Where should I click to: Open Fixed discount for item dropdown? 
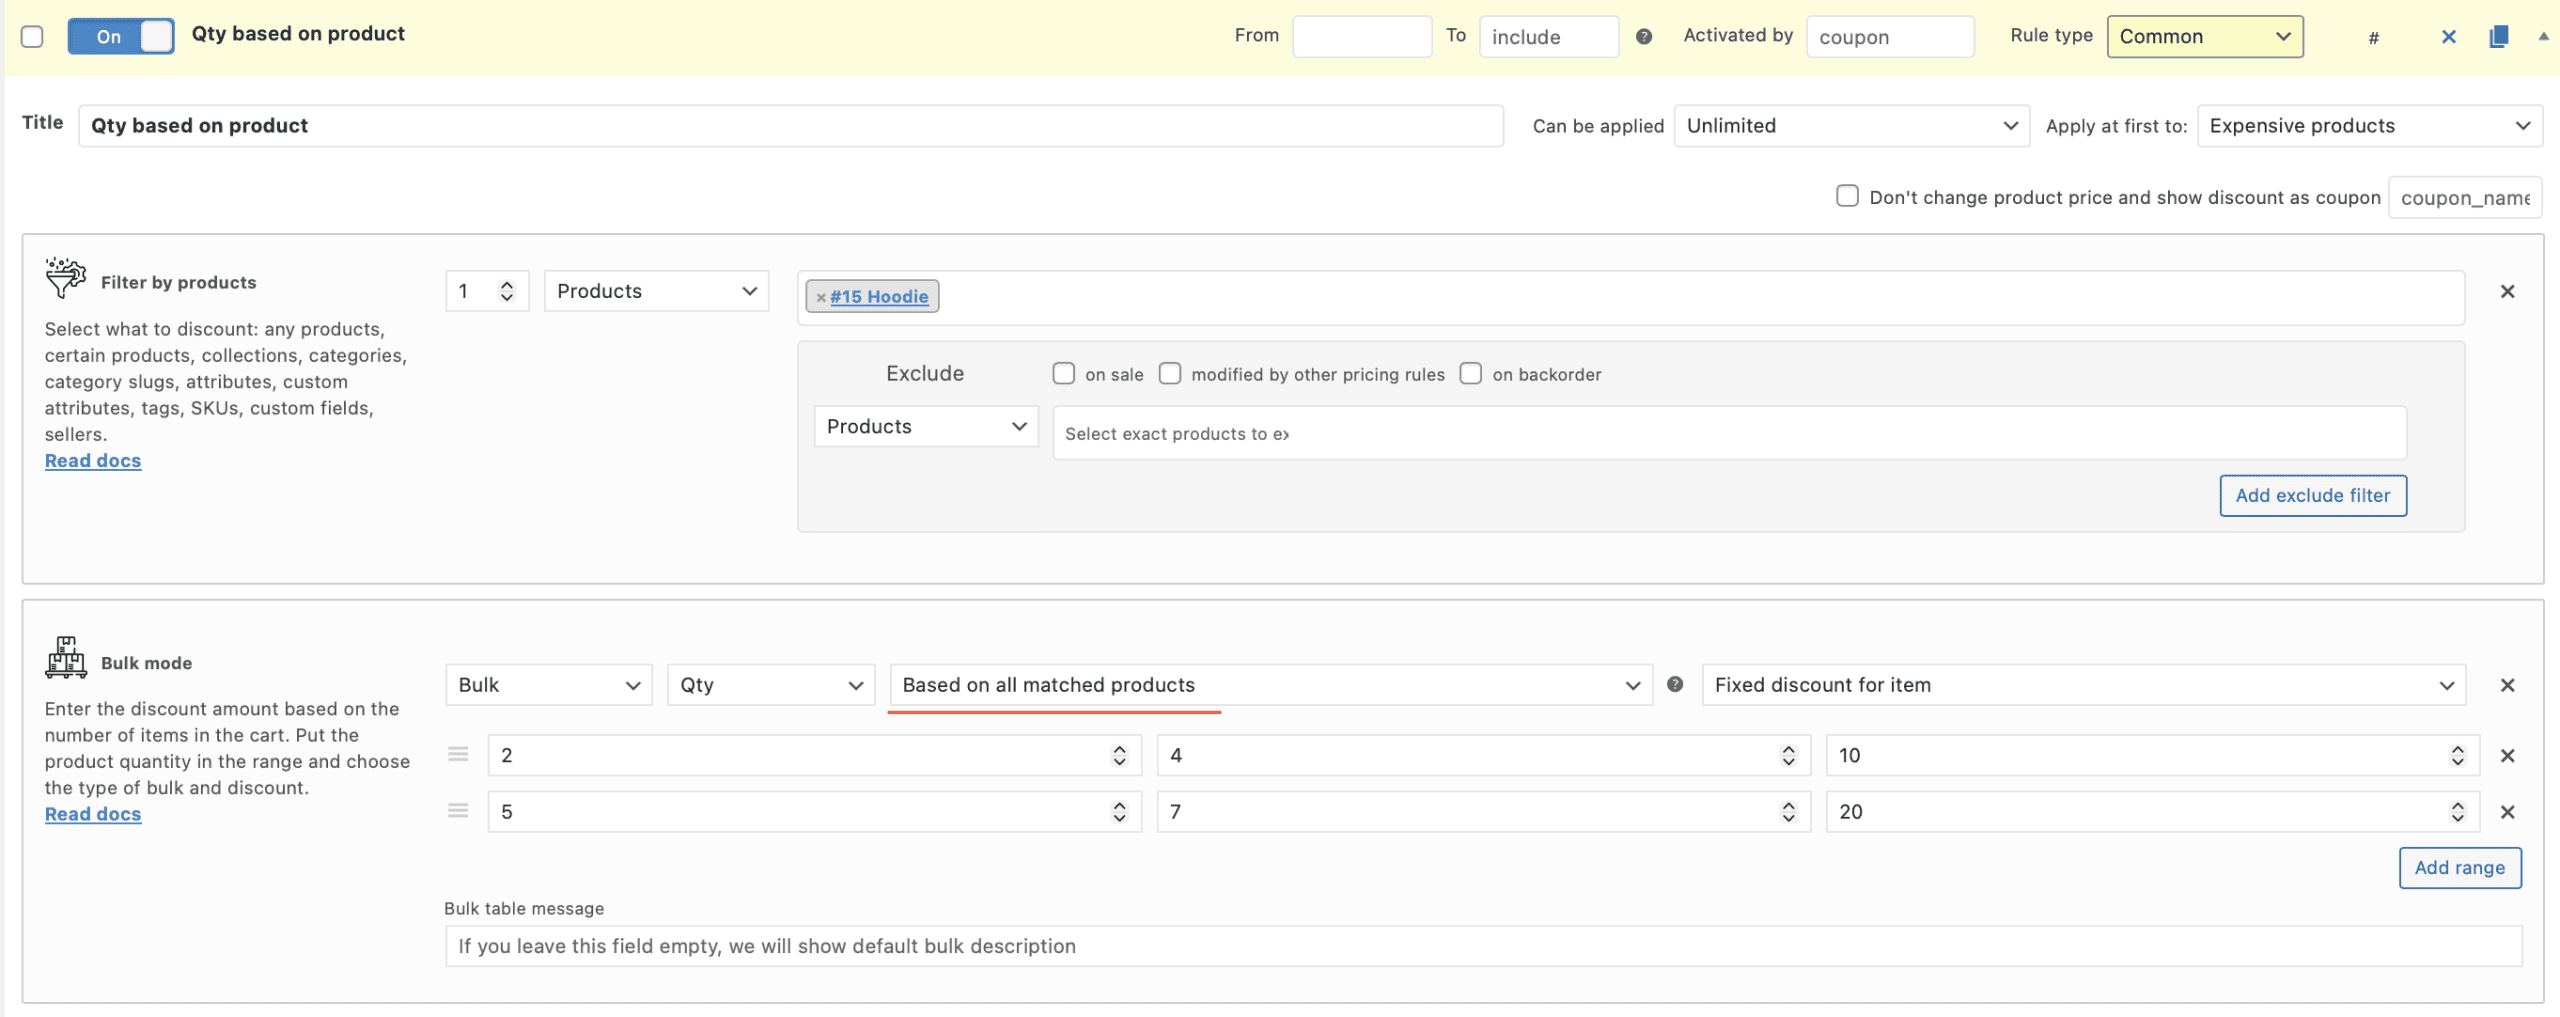click(2083, 685)
